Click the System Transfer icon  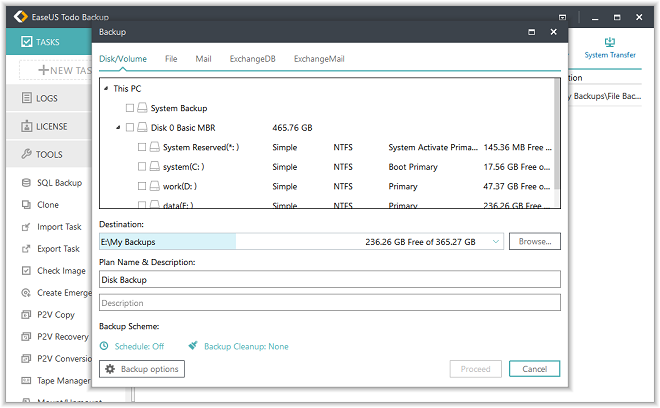(609, 43)
